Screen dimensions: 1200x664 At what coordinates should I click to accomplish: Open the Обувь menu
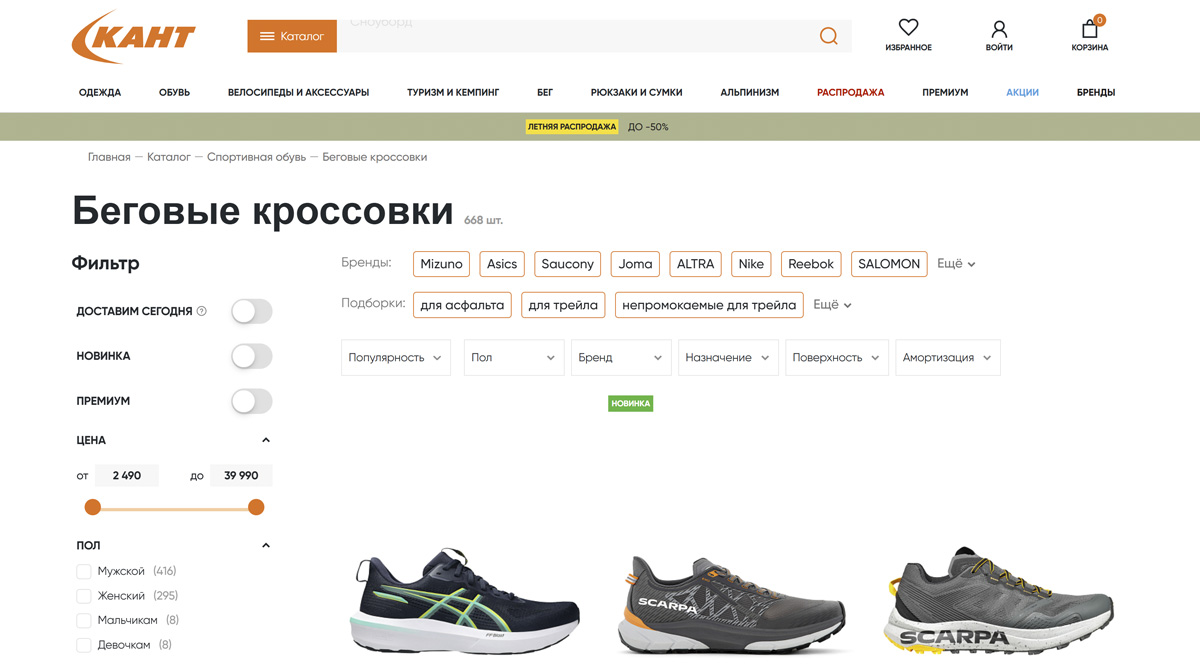click(x=174, y=92)
